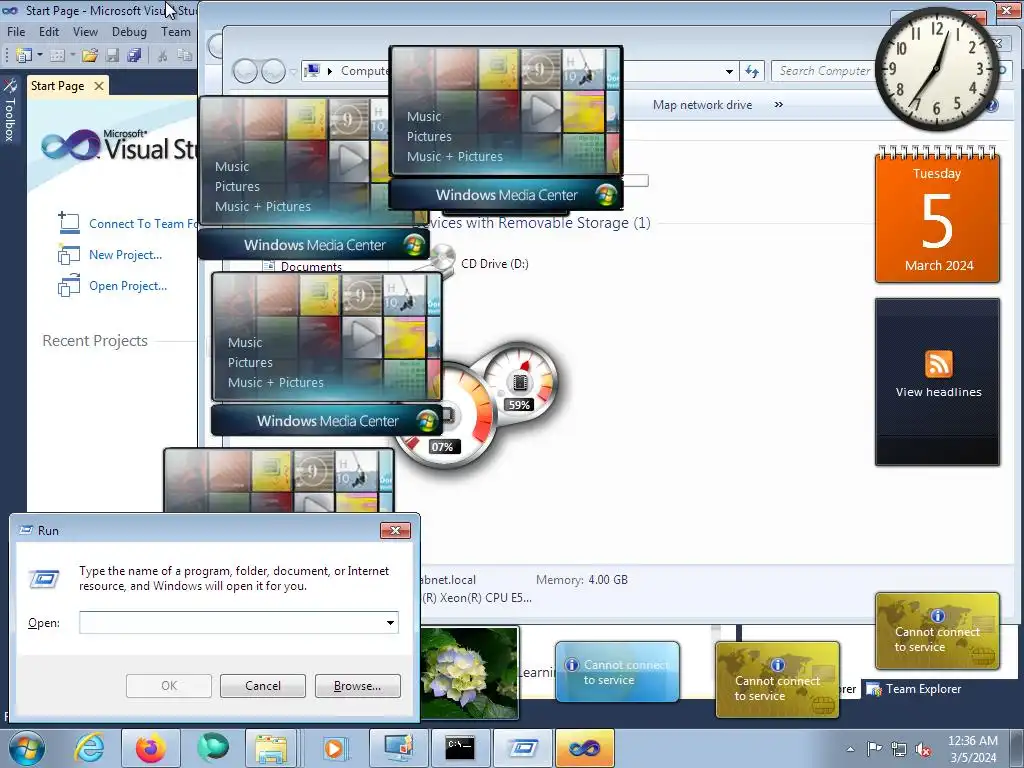The height and width of the screenshot is (768, 1024).
Task: Click the refresh button beside the address bar
Action: pyautogui.click(x=752, y=71)
